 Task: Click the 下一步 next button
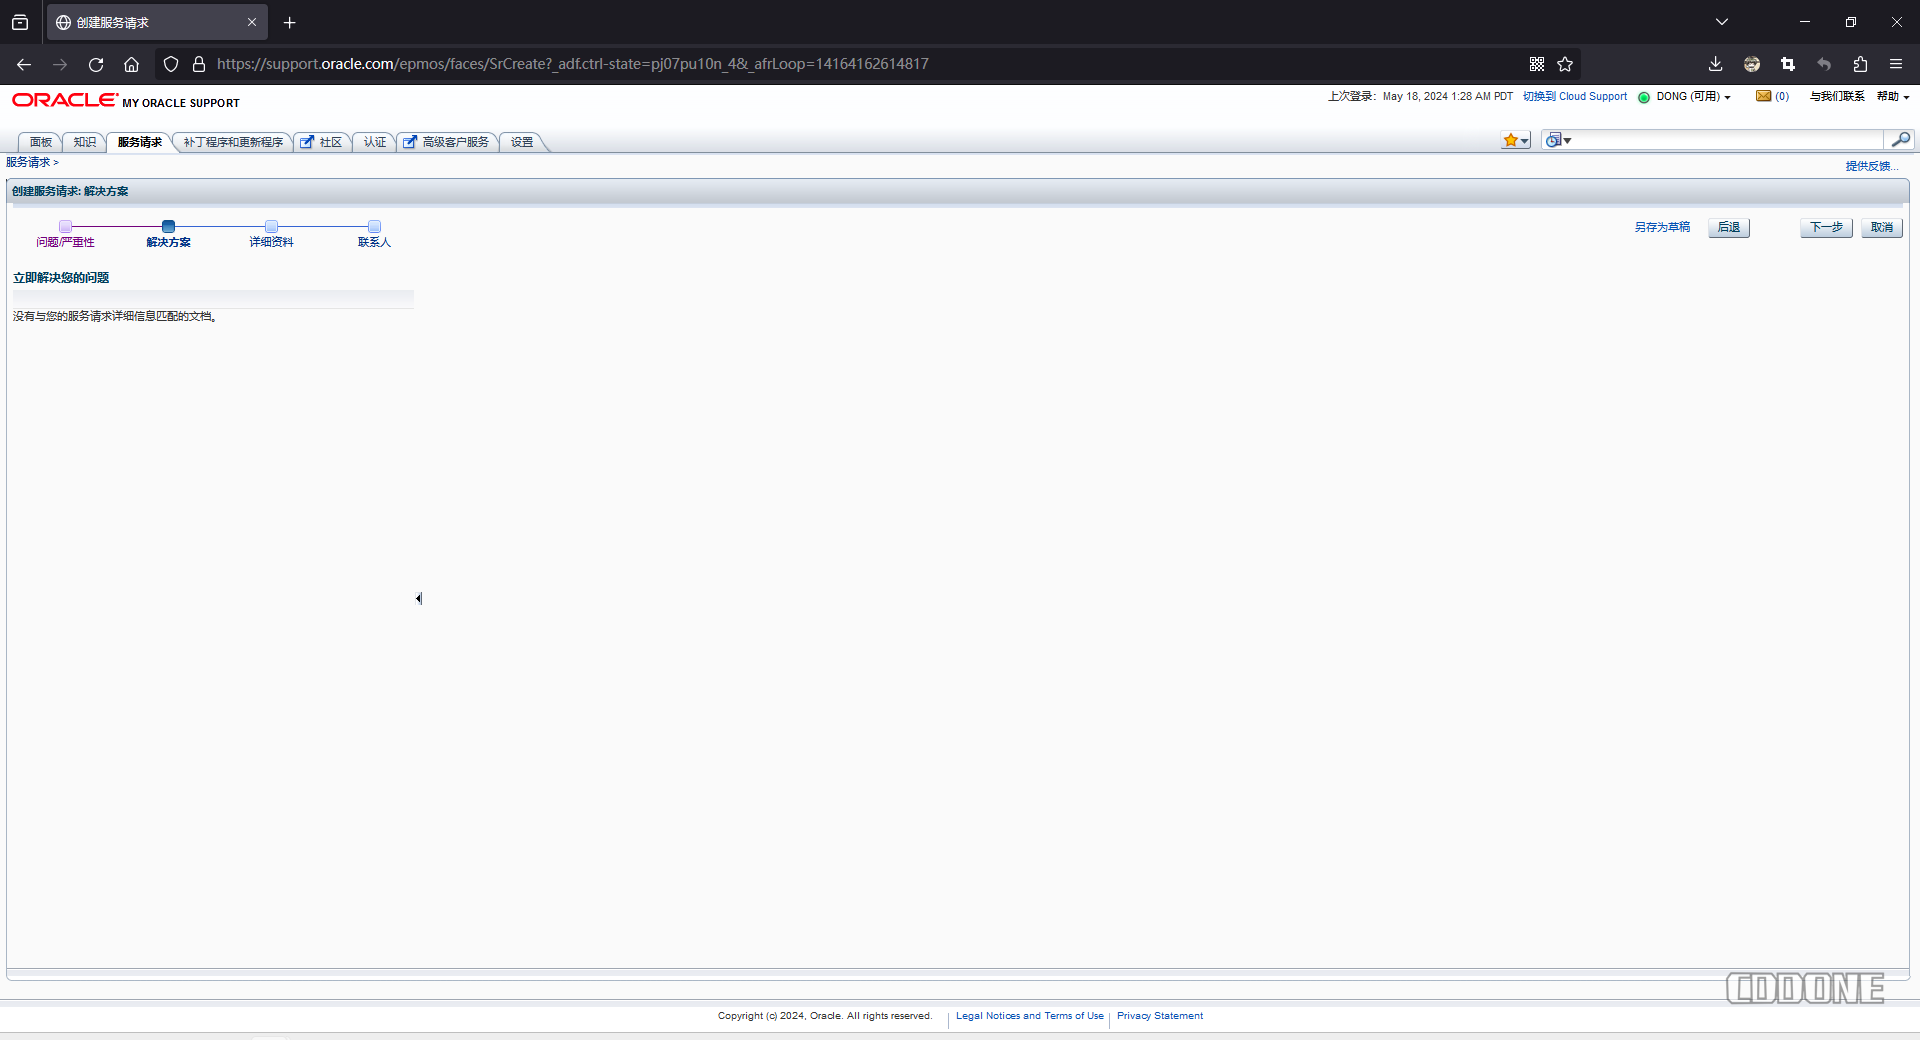(x=1826, y=228)
